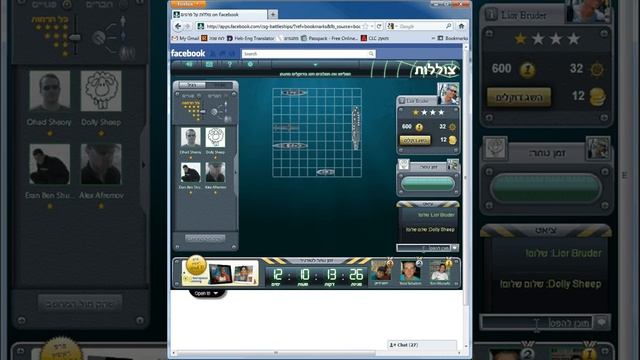Select the enlarged Eran Ben Shu avatar in the background
Image resolution: width=640 pixels, height=360 pixels.
pyautogui.click(x=49, y=164)
